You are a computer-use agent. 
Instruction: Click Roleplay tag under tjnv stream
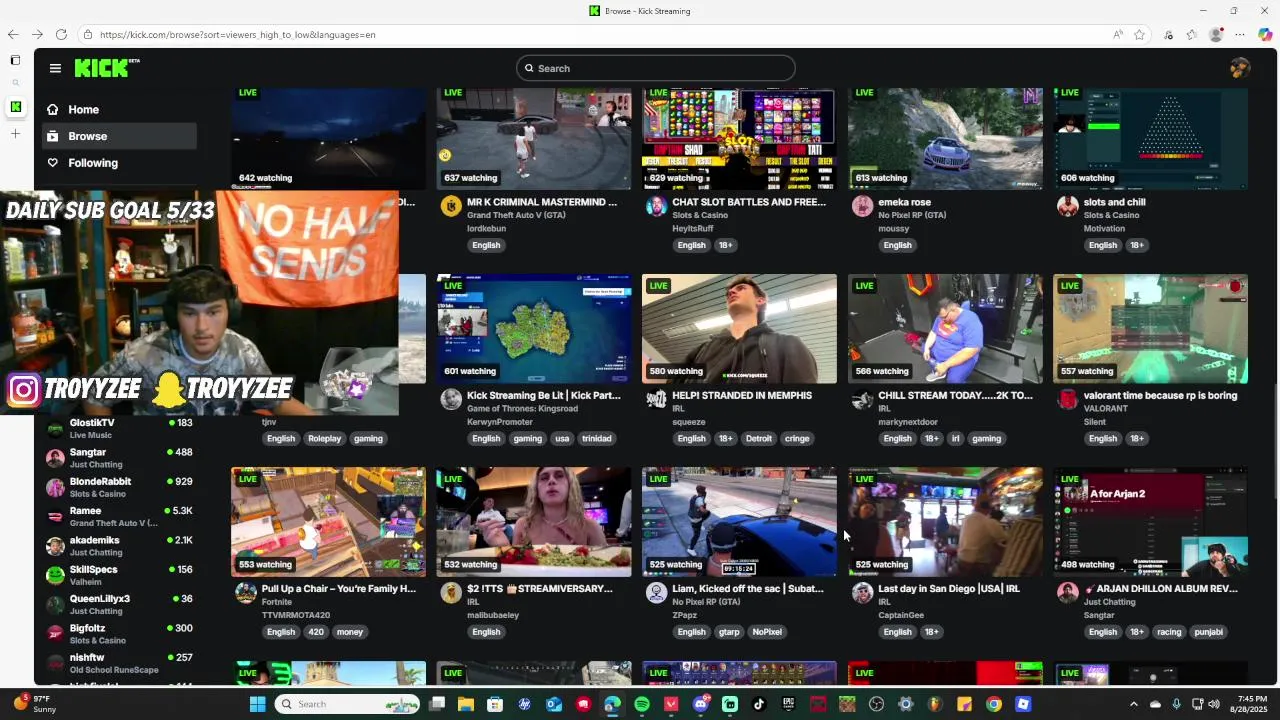[324, 438]
